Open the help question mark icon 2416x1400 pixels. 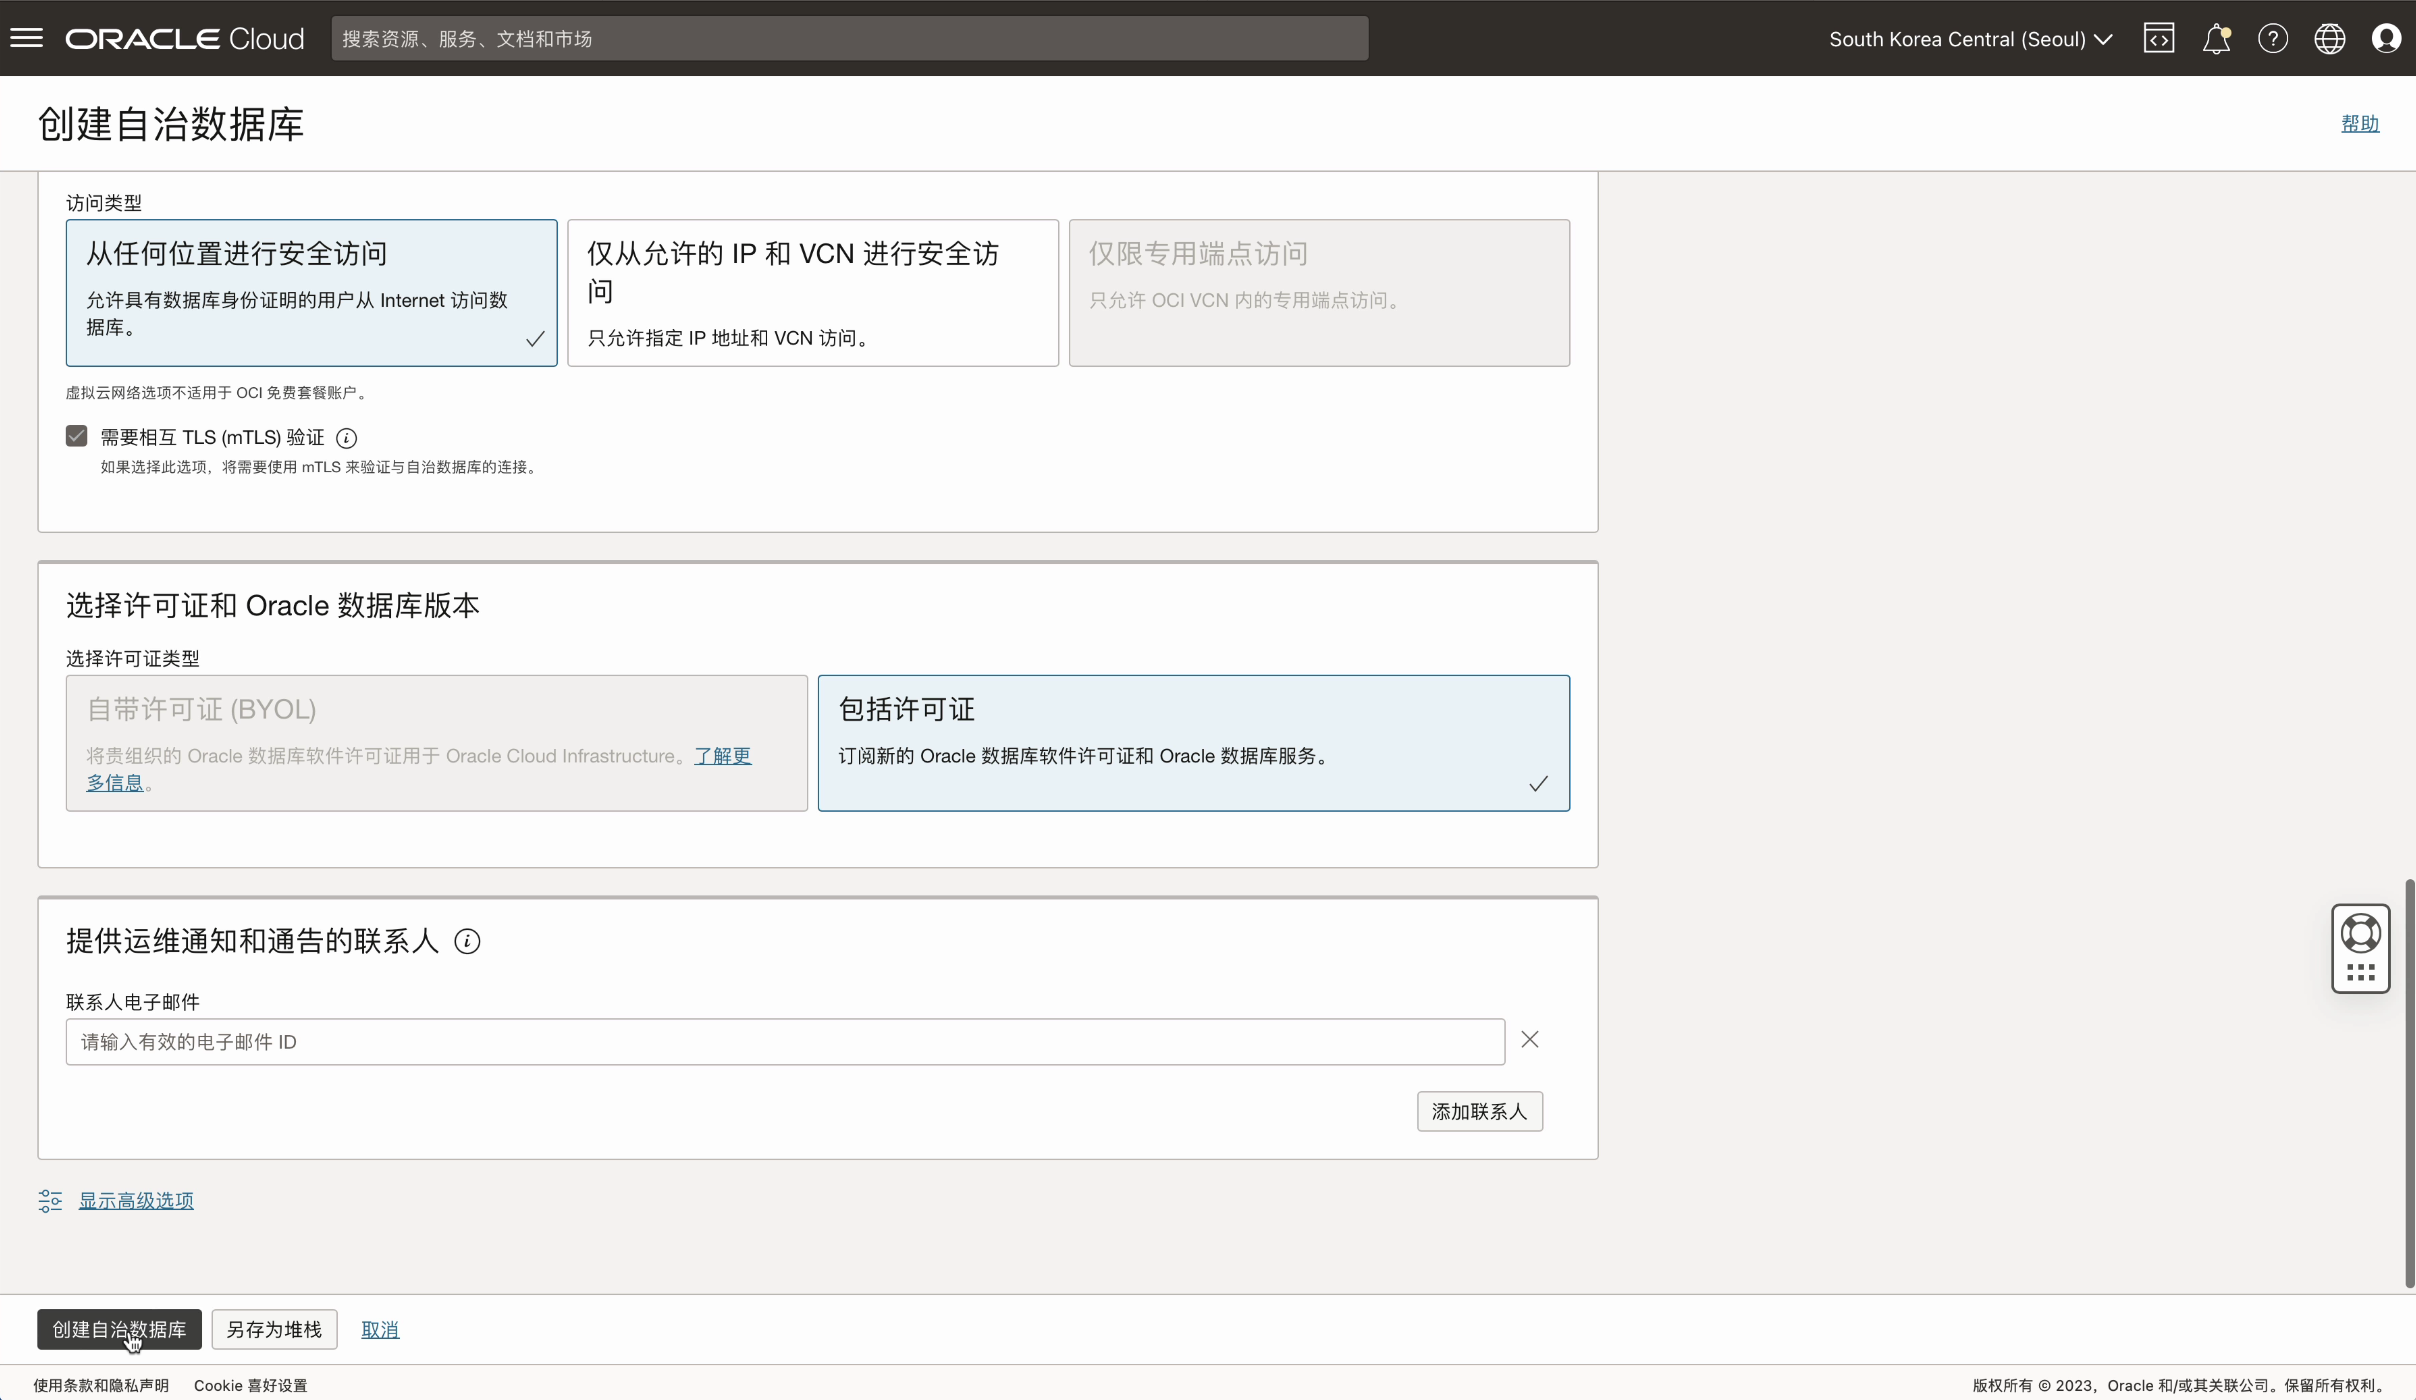coord(2273,38)
